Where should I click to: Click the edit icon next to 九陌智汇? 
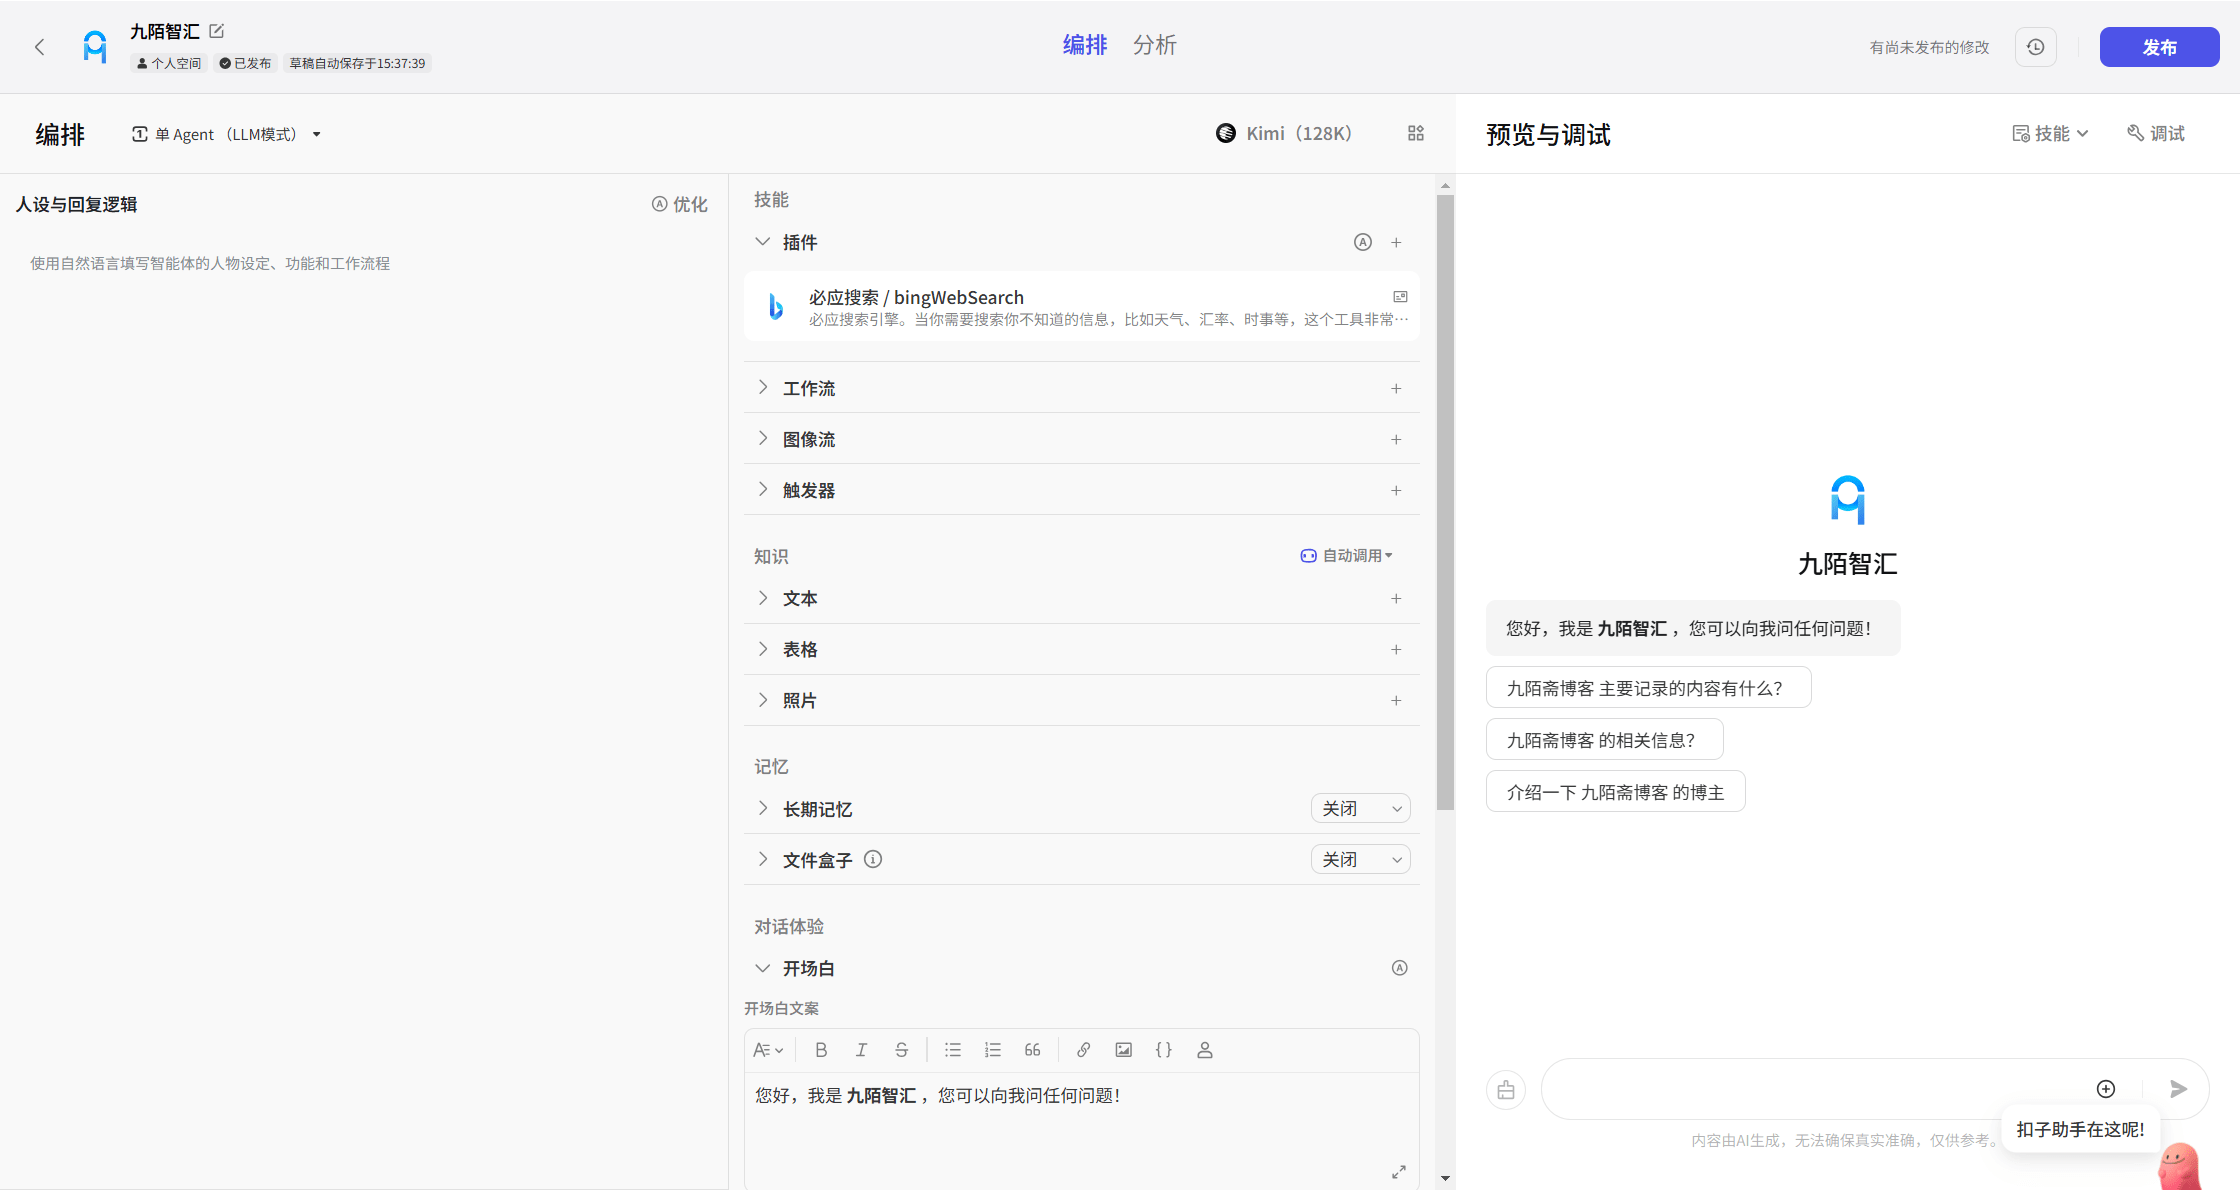[x=217, y=31]
